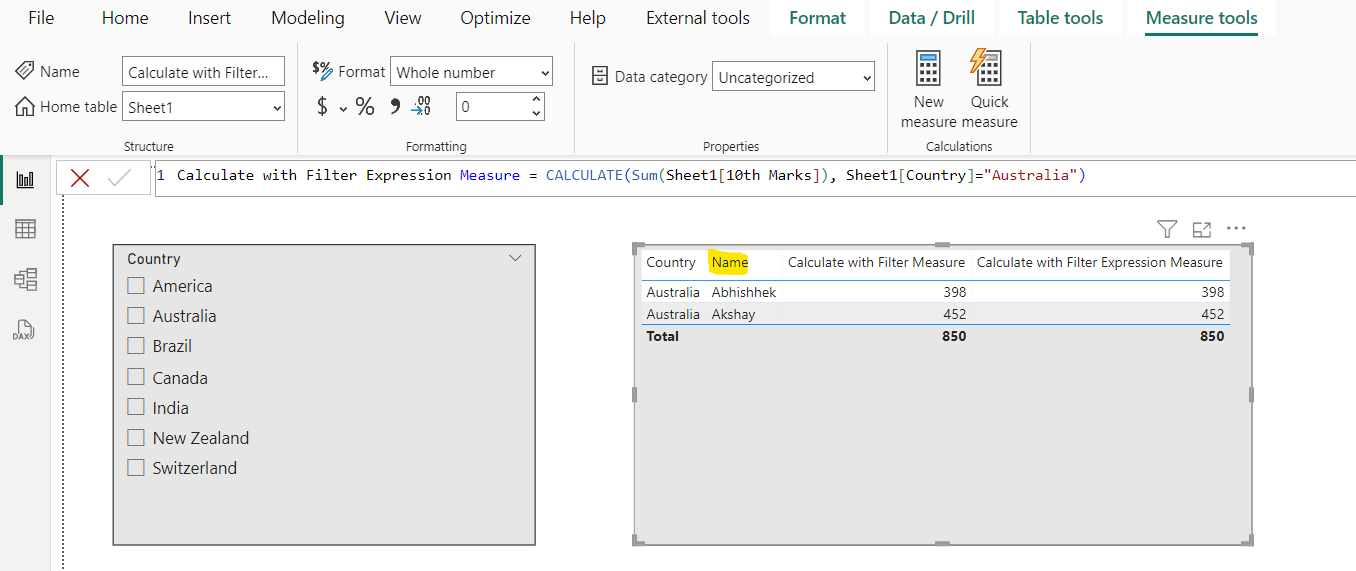Image resolution: width=1356 pixels, height=571 pixels.
Task: Open Data category Uncategorized dropdown
Action: [793, 77]
